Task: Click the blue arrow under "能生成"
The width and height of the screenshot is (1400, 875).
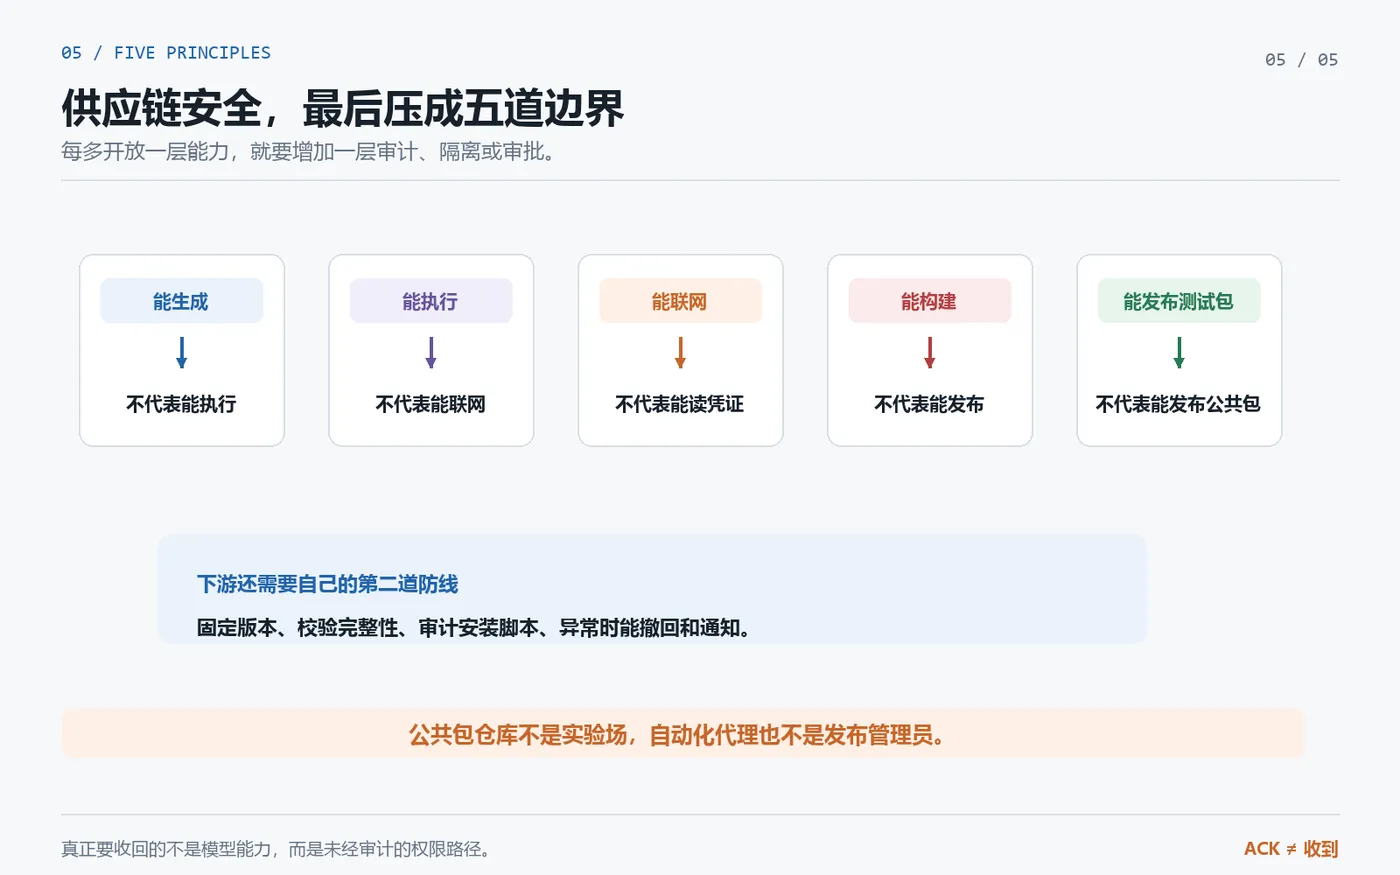Action: click(x=181, y=352)
